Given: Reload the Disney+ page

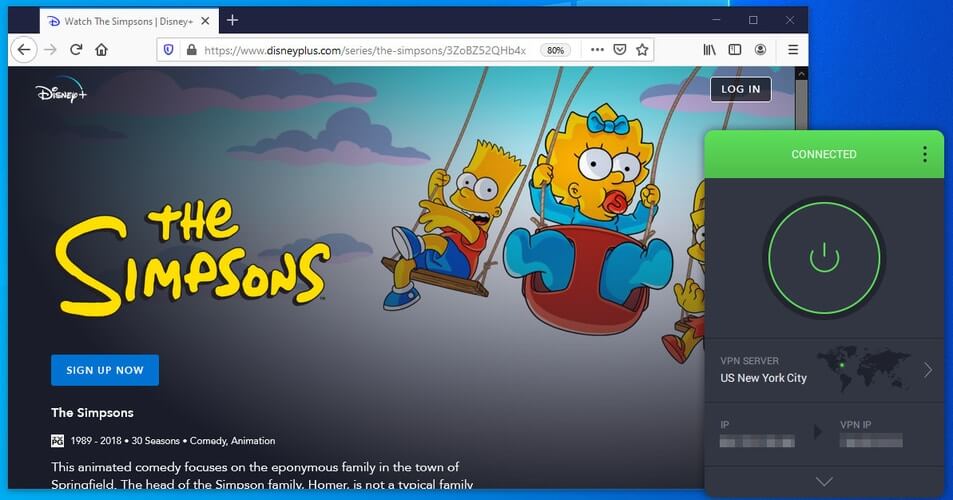Looking at the screenshot, I should point(76,50).
